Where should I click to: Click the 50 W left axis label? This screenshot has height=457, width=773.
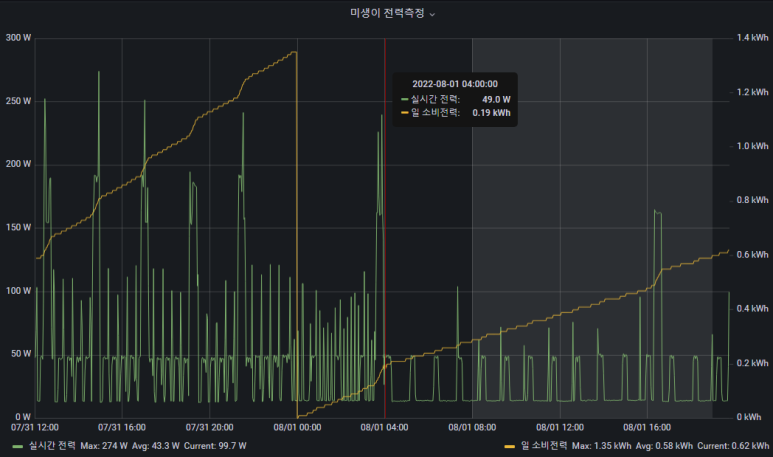21,354
